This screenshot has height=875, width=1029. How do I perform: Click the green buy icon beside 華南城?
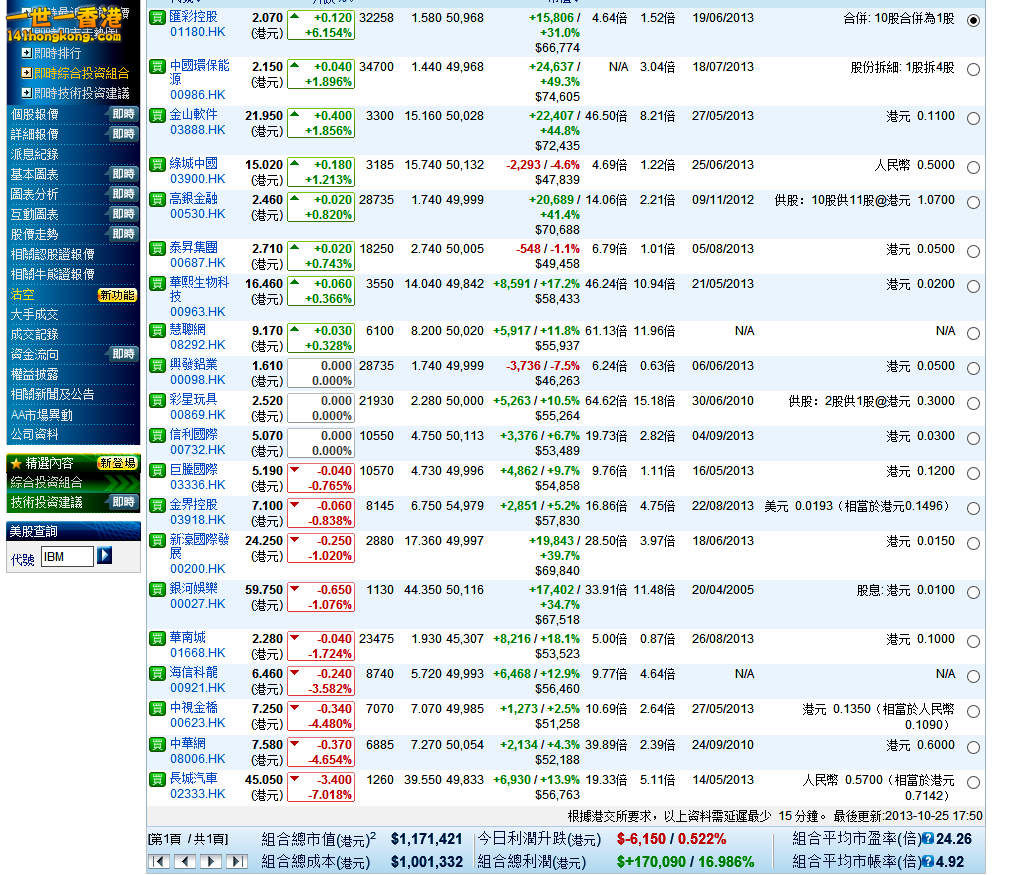[157, 638]
